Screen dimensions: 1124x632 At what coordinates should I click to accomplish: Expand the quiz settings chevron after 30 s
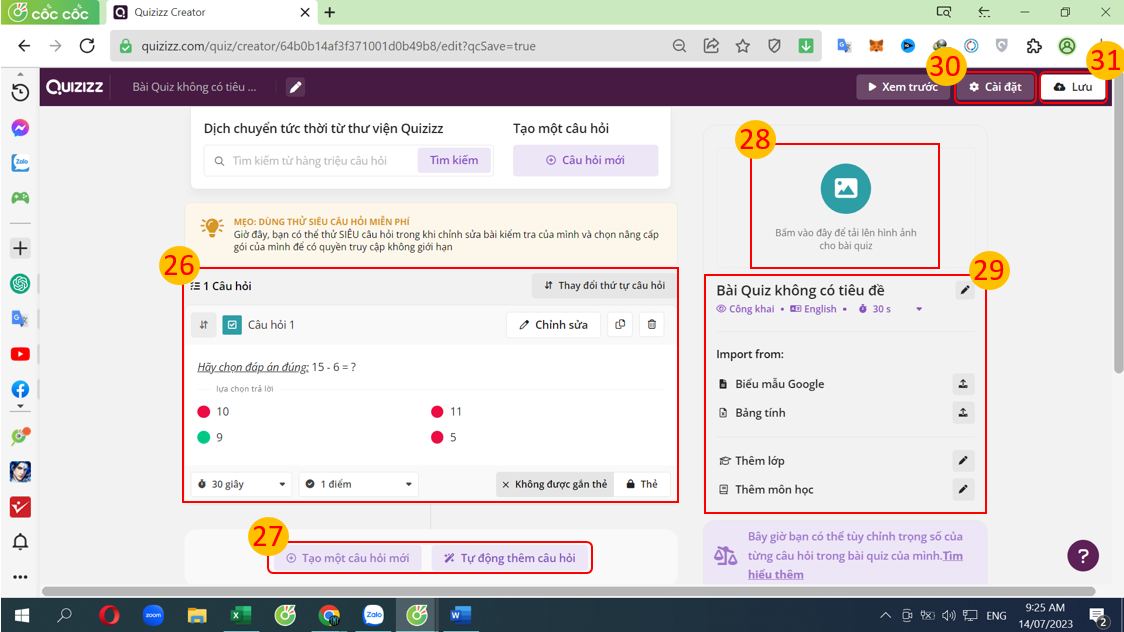tap(919, 310)
